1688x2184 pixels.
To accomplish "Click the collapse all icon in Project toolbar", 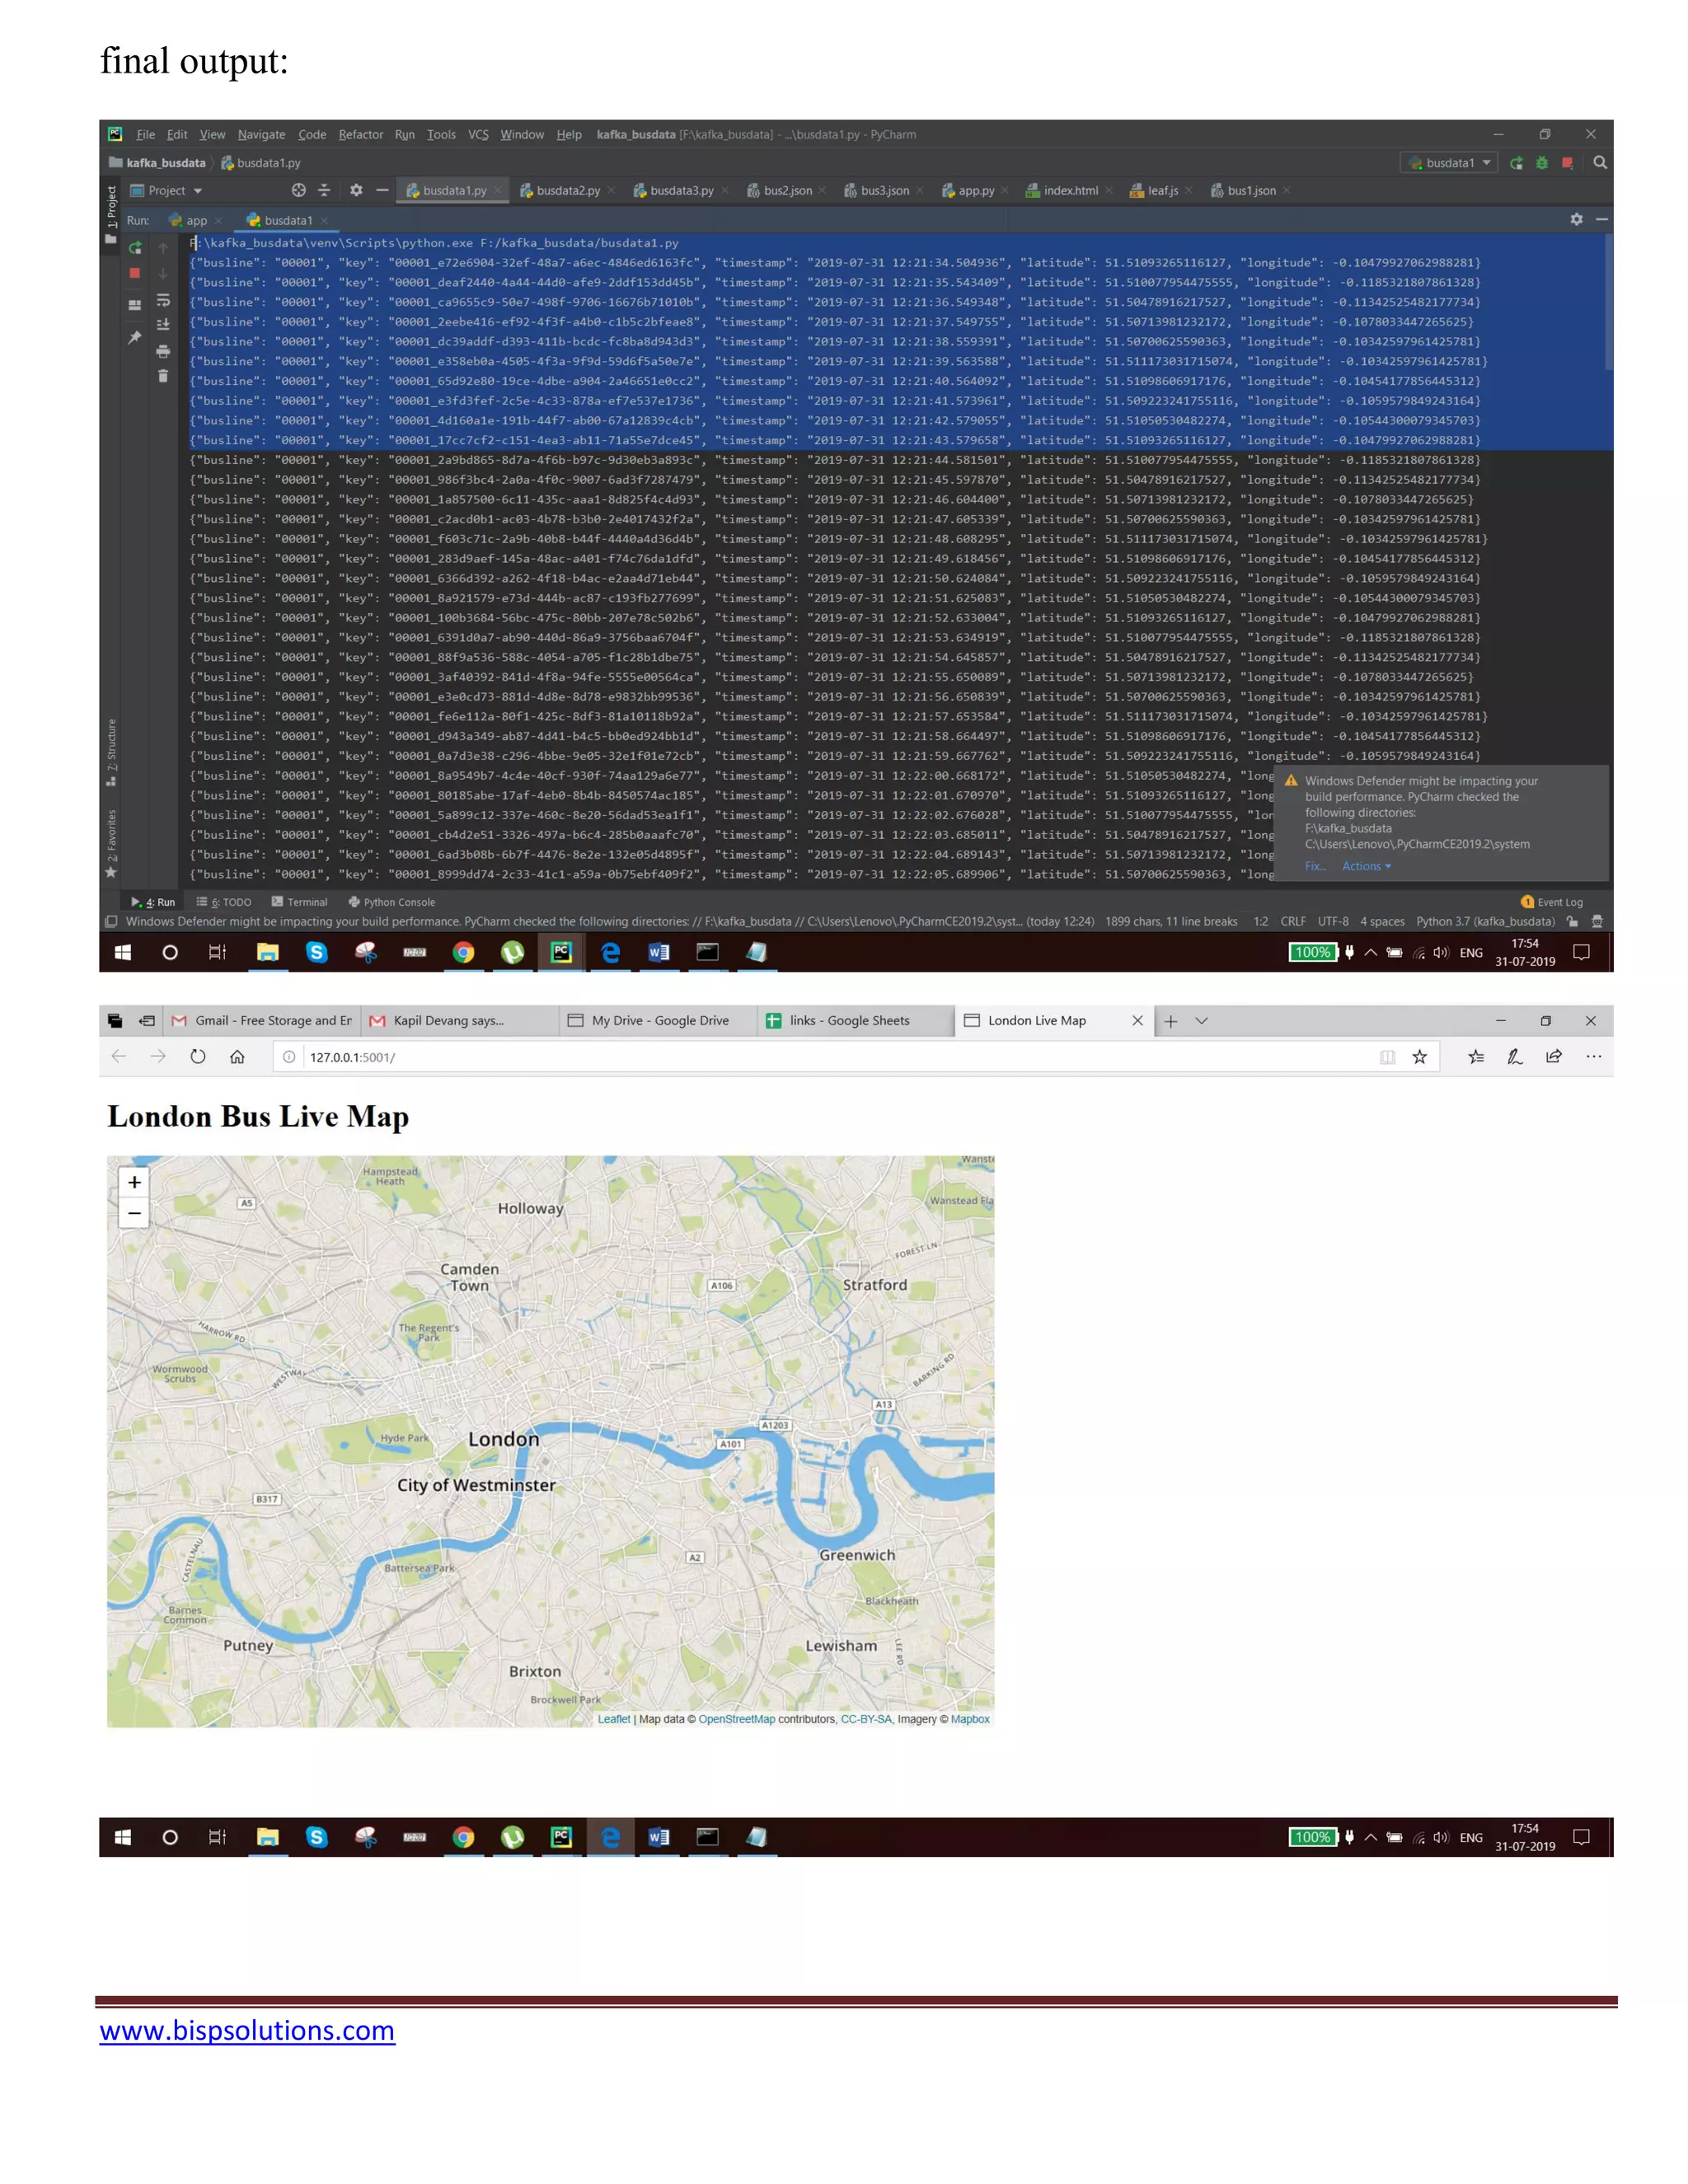I will click(x=324, y=190).
